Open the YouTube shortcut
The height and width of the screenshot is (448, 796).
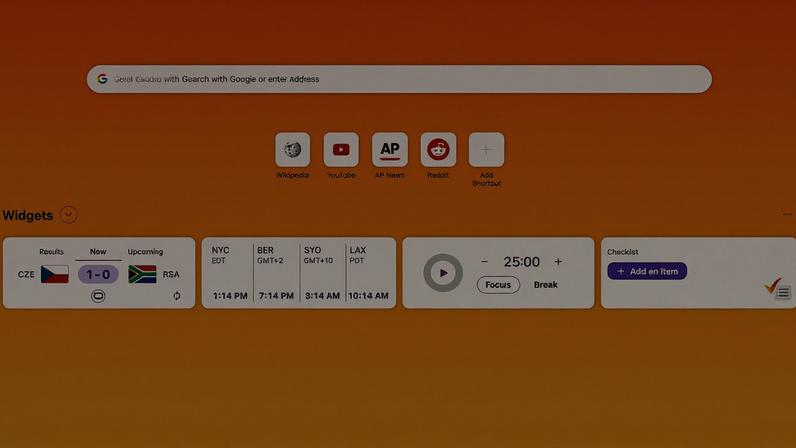point(341,150)
